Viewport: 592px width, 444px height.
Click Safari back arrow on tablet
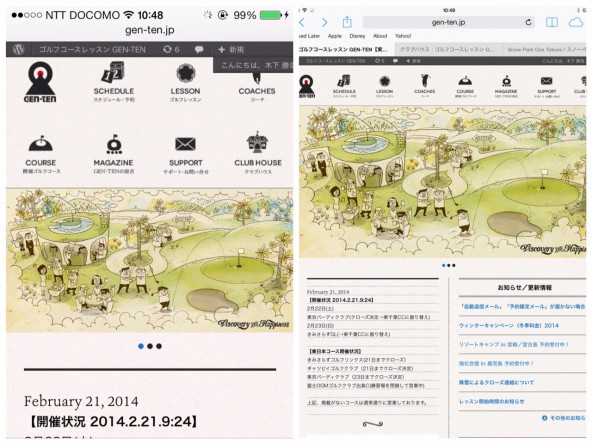click(x=302, y=22)
